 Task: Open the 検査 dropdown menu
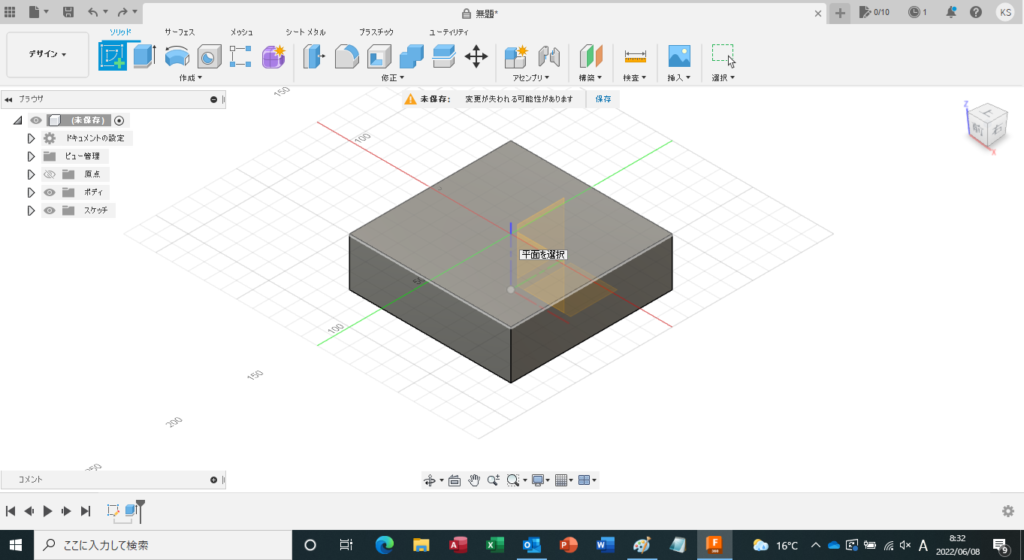point(635,78)
